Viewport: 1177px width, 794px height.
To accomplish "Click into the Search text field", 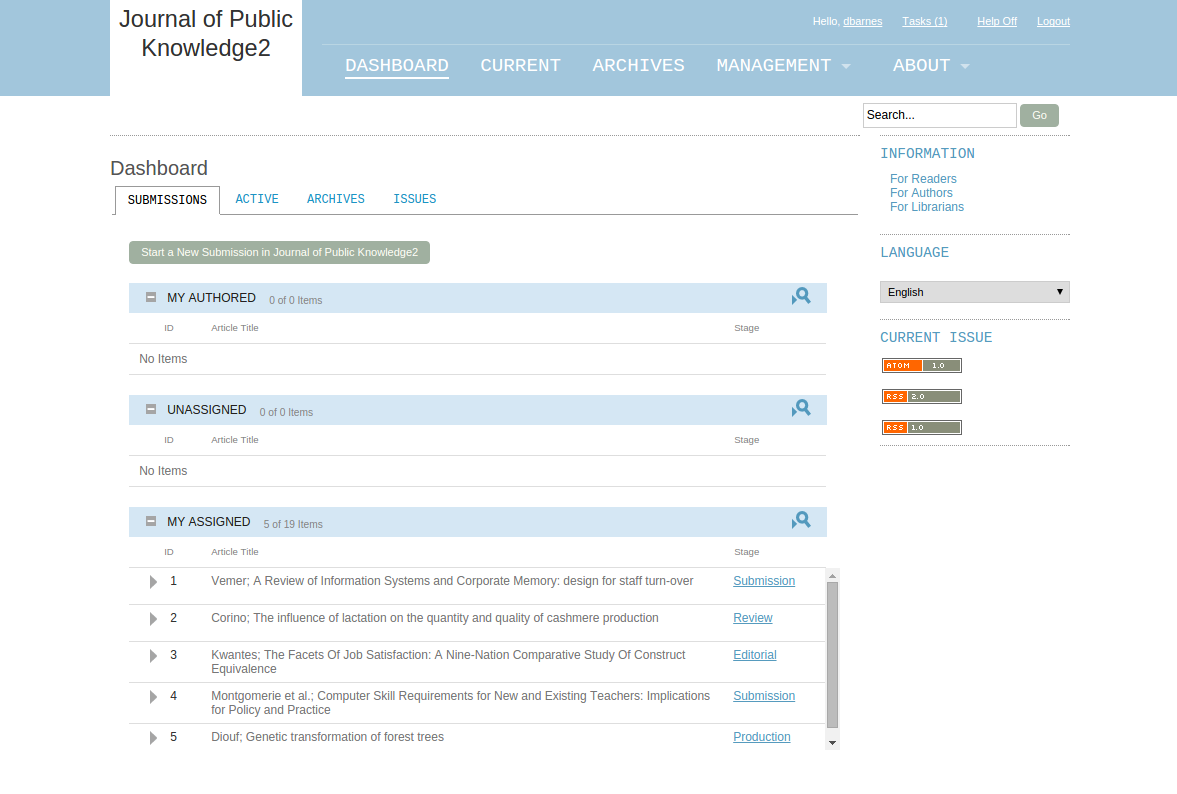I will point(939,115).
